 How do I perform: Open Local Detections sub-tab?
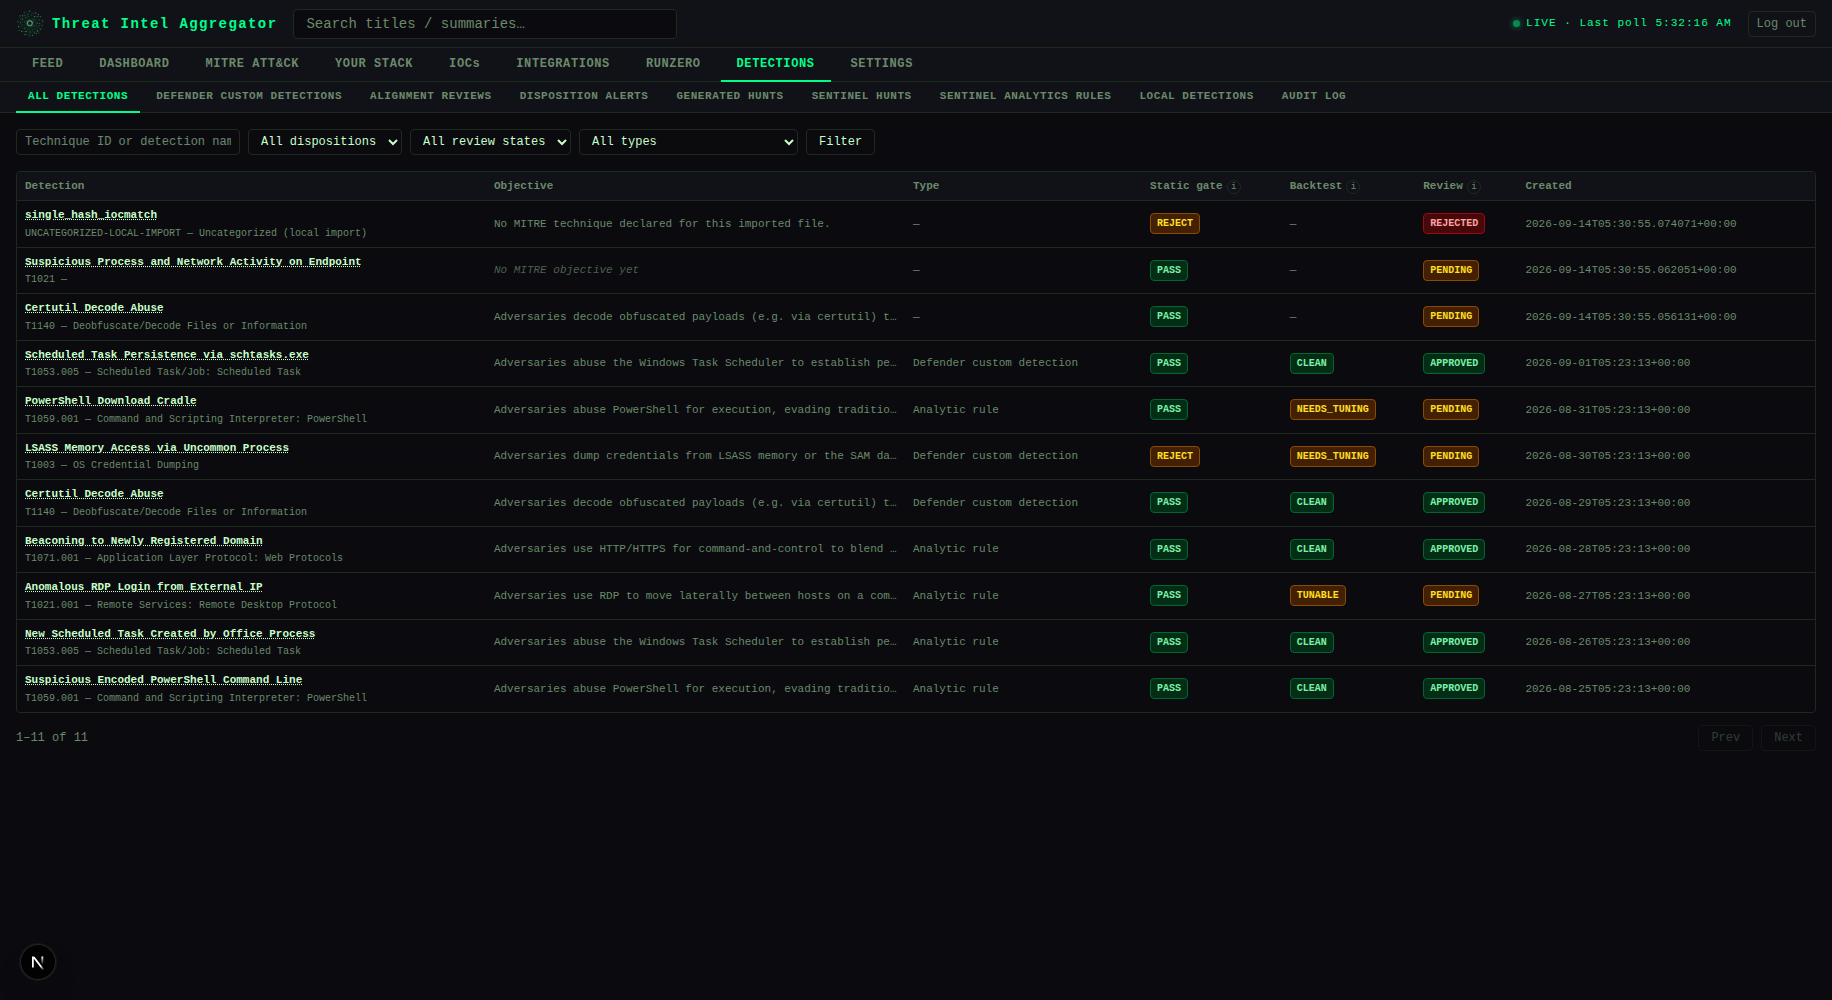point(1197,96)
